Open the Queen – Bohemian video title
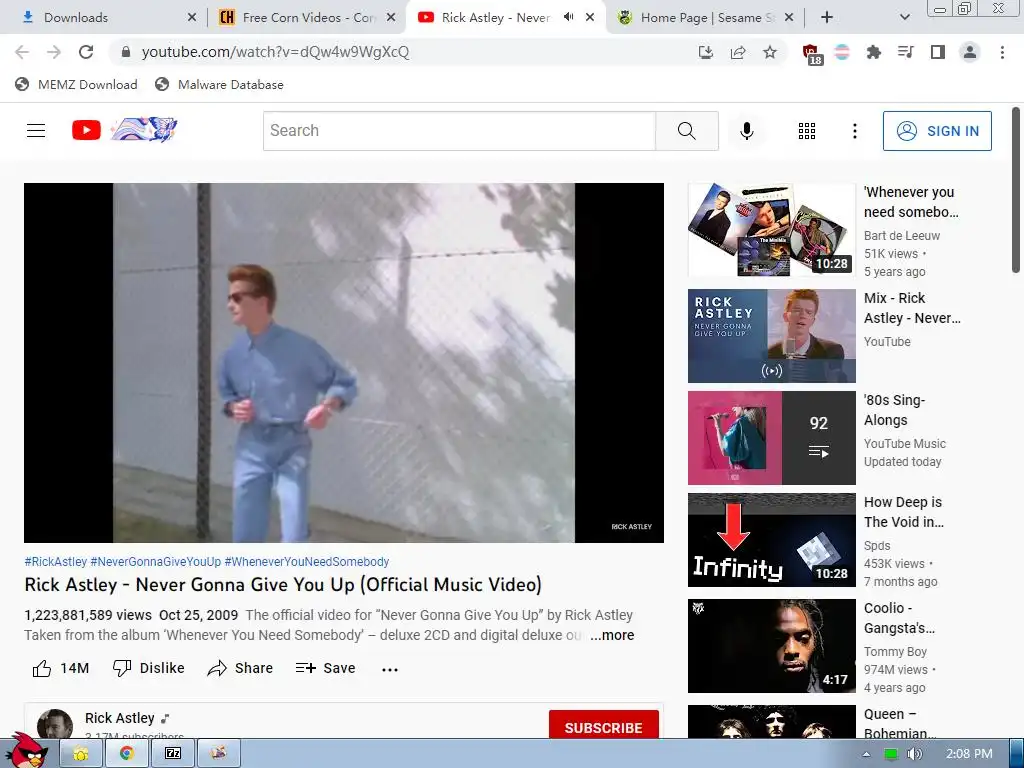 pyautogui.click(x=899, y=724)
